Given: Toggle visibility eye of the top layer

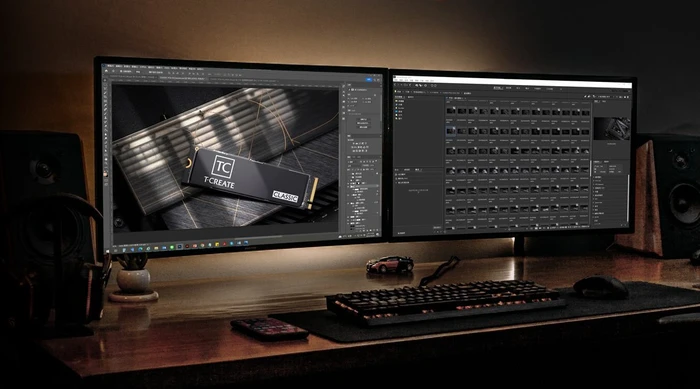Looking at the screenshot, I should point(349,184).
